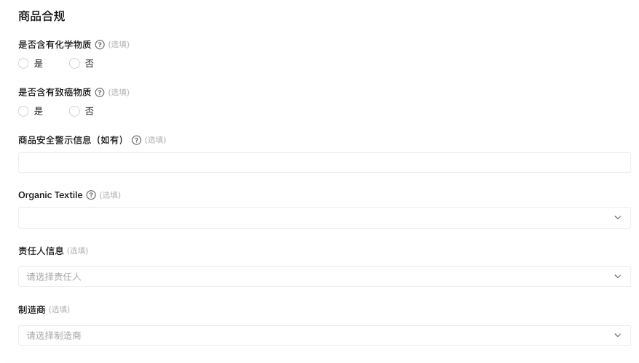639x363 pixels.
Task: Click chevron arrow in 制造商 selector
Action: tap(617, 335)
